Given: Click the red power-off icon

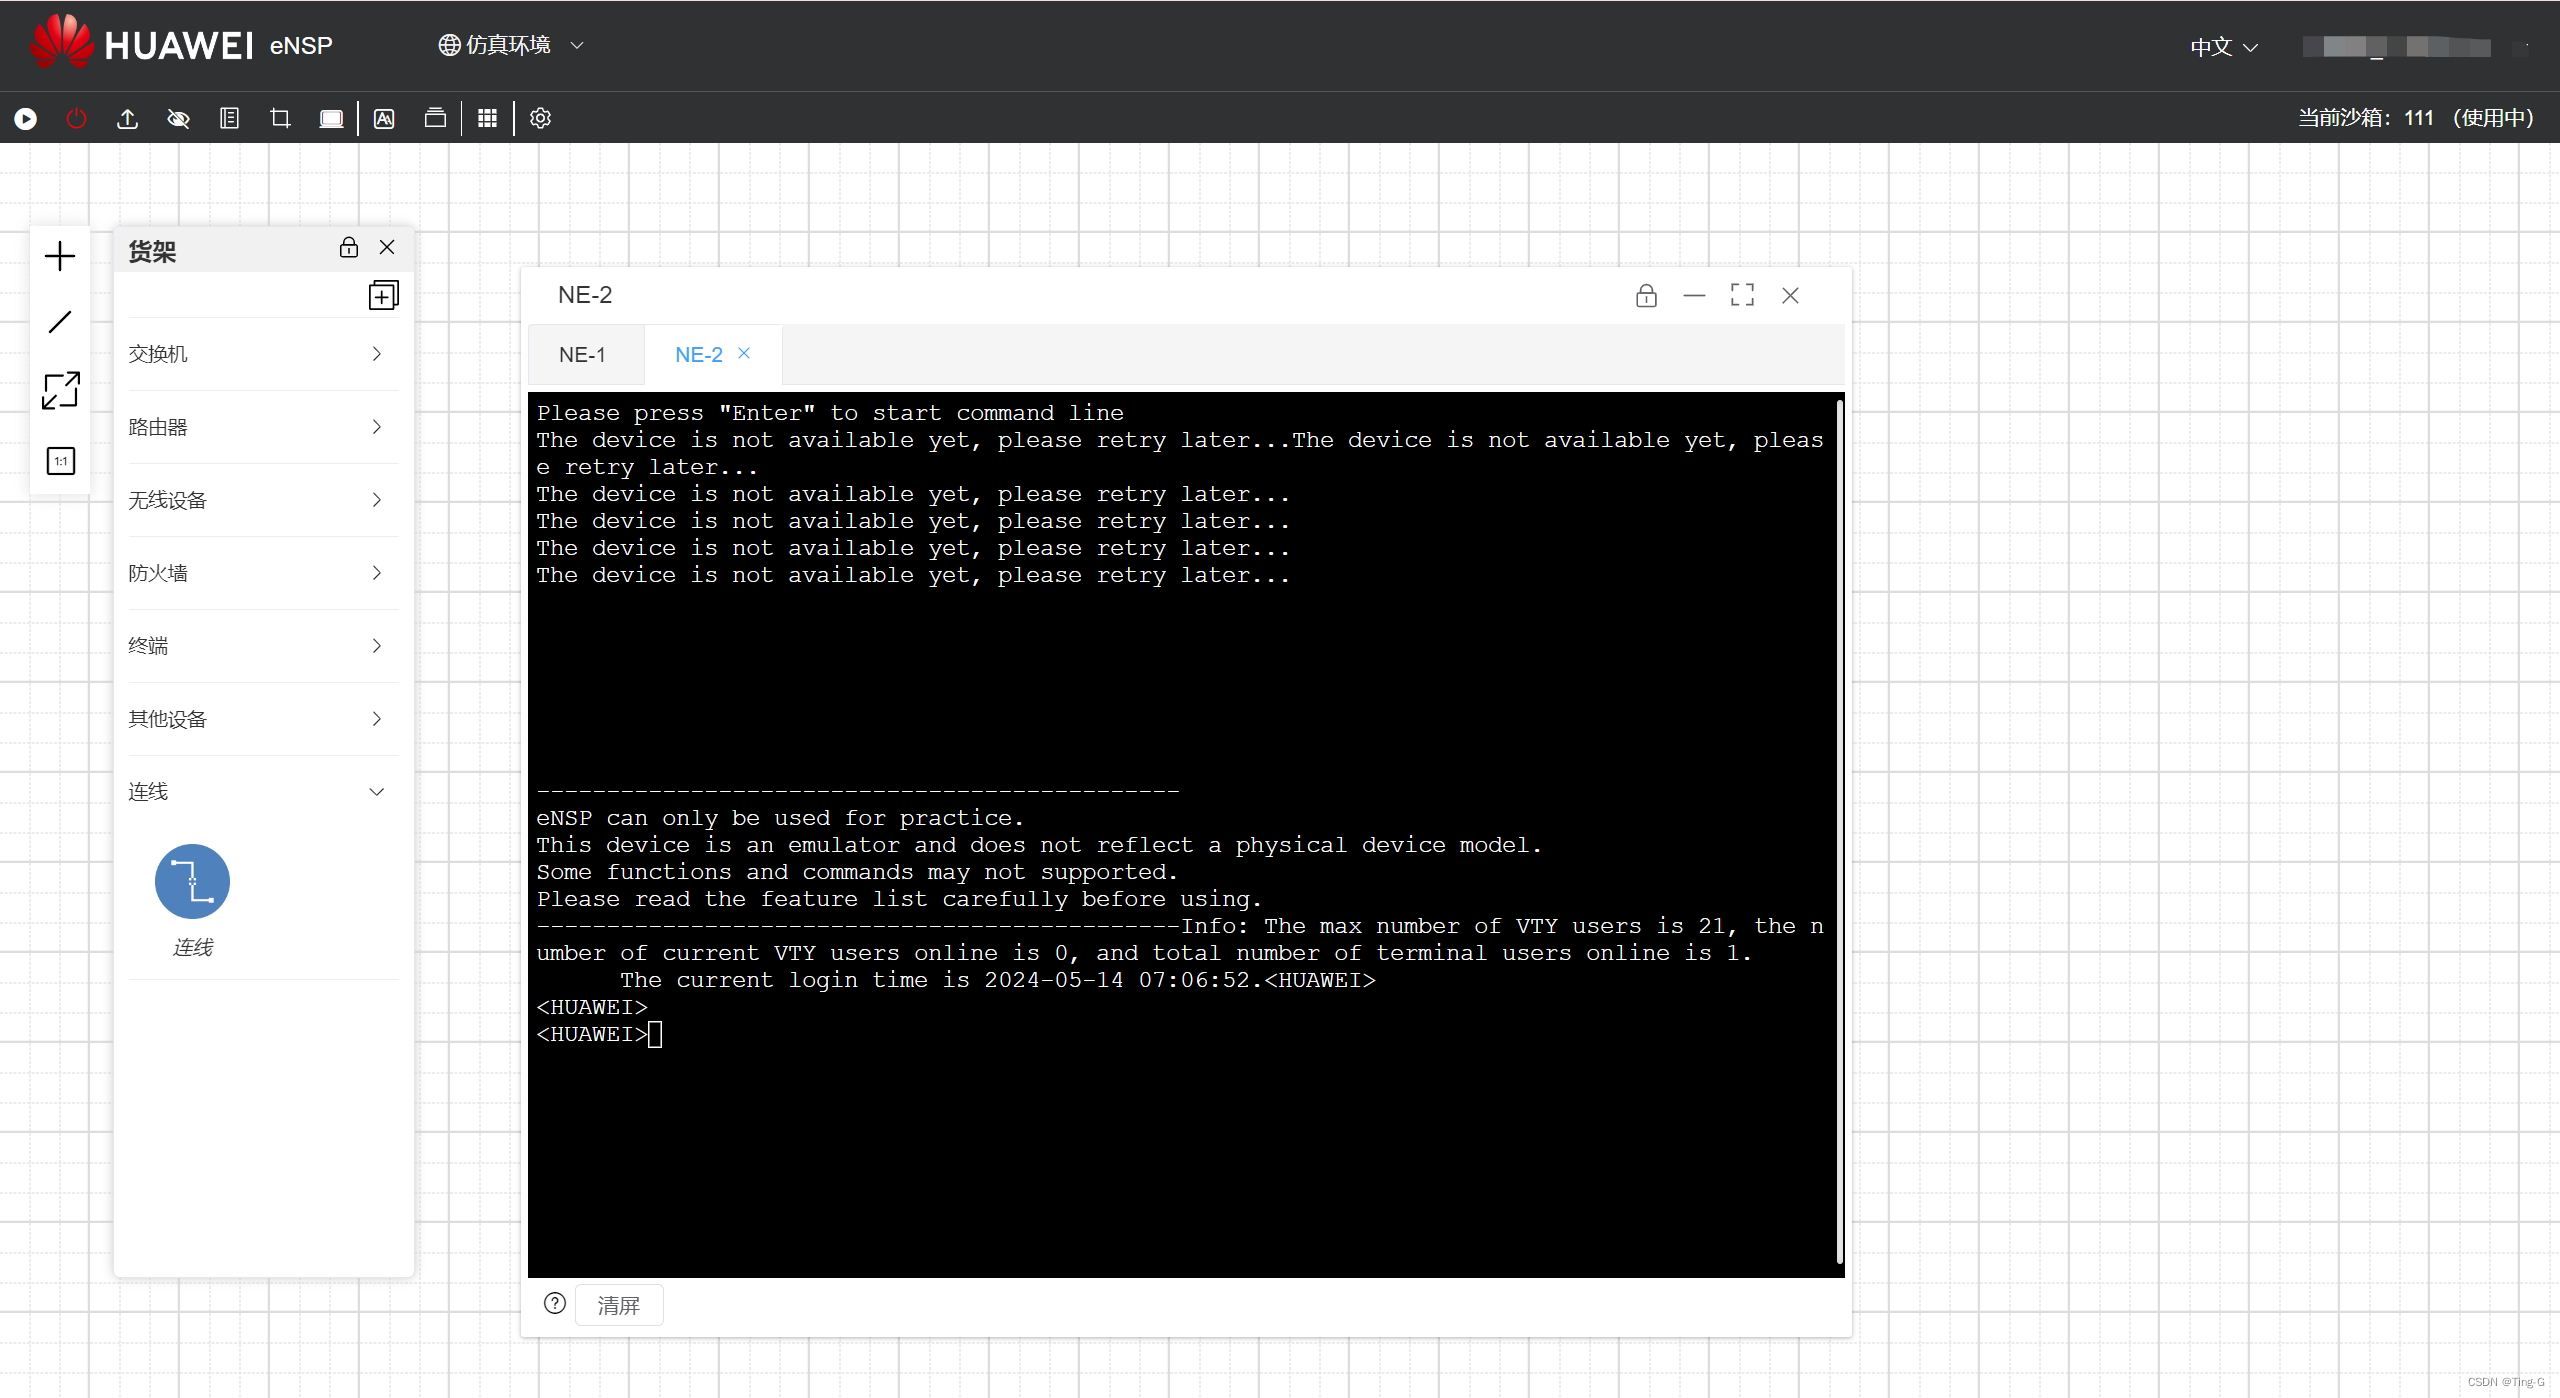Looking at the screenshot, I should [x=77, y=119].
